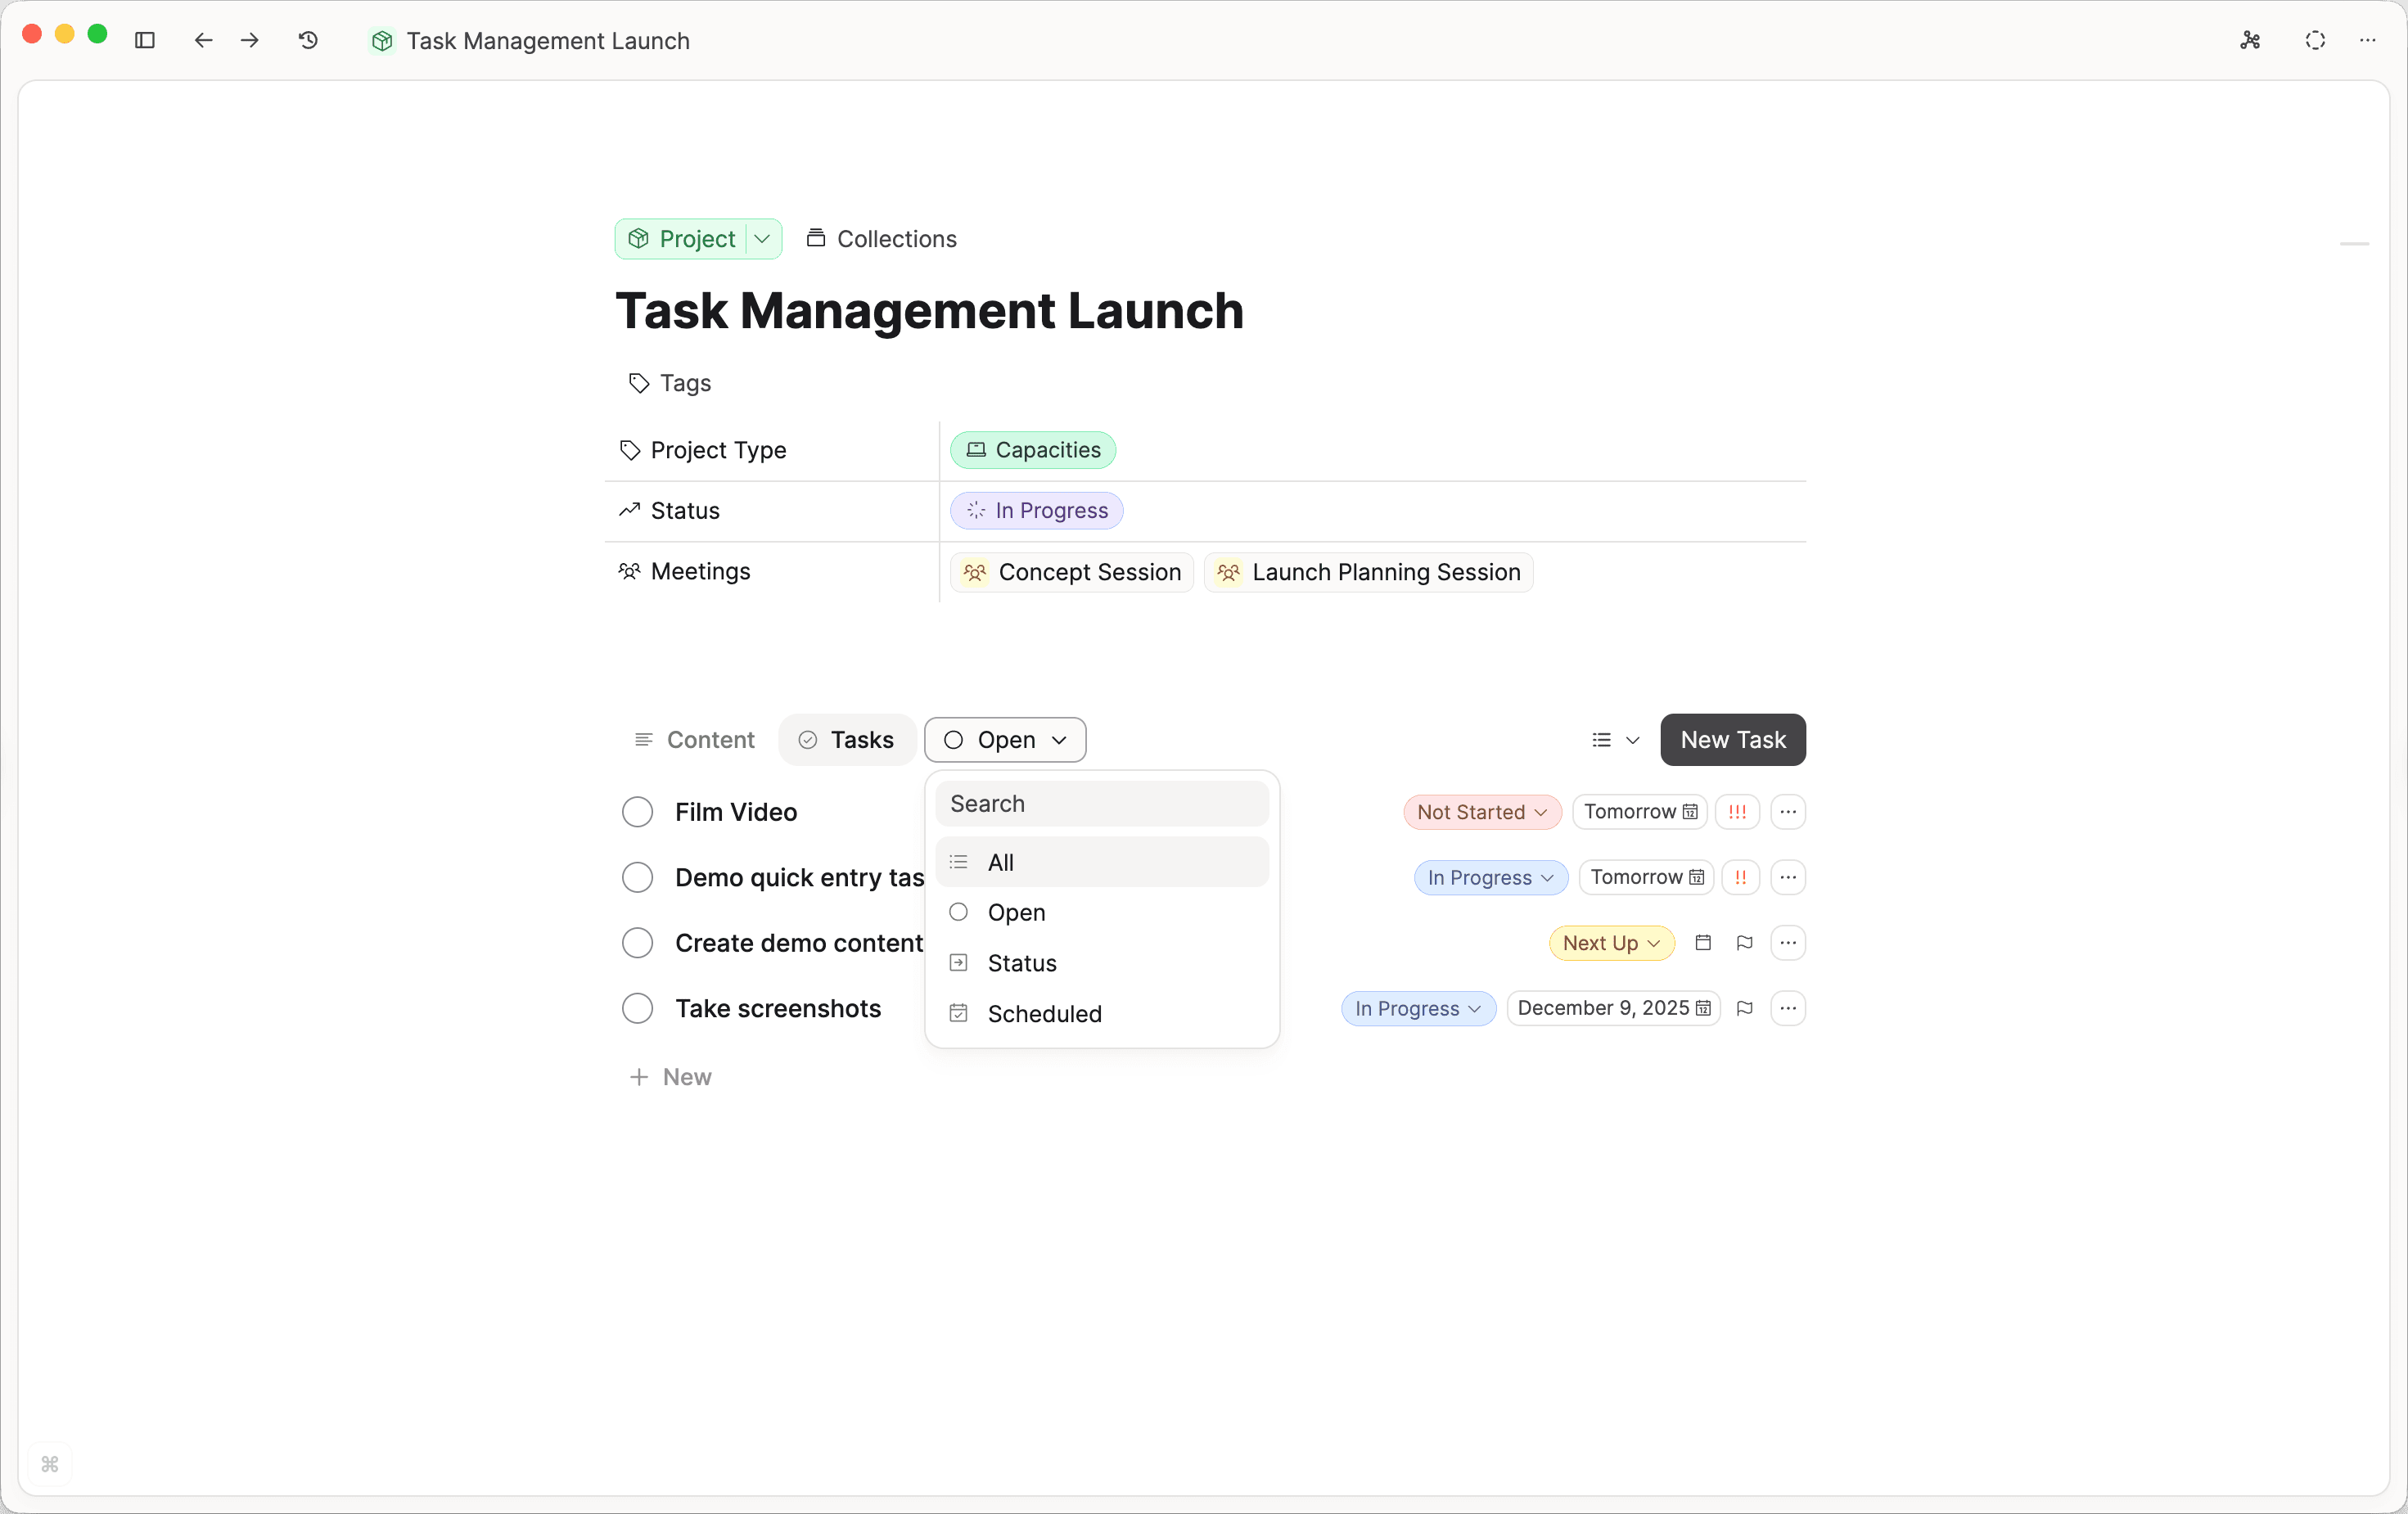Open history via the clock-arrow icon
Viewport: 2408px width, 1514px height.
[308, 41]
